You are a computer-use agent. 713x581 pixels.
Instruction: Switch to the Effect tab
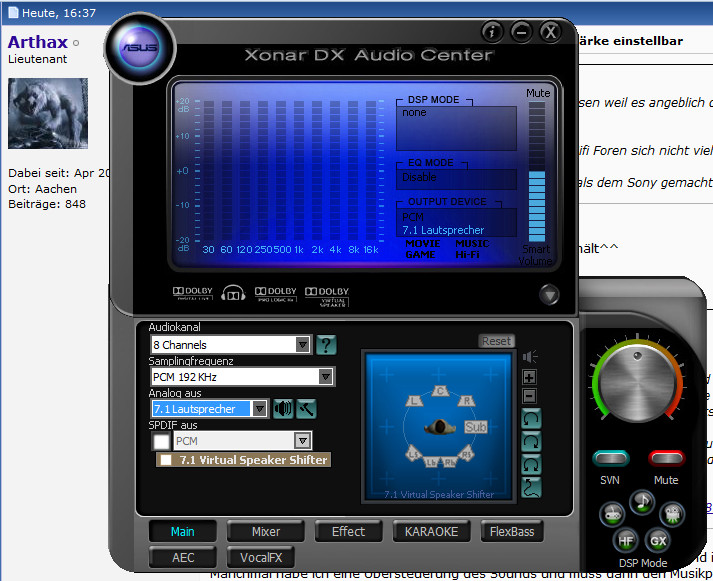348,531
